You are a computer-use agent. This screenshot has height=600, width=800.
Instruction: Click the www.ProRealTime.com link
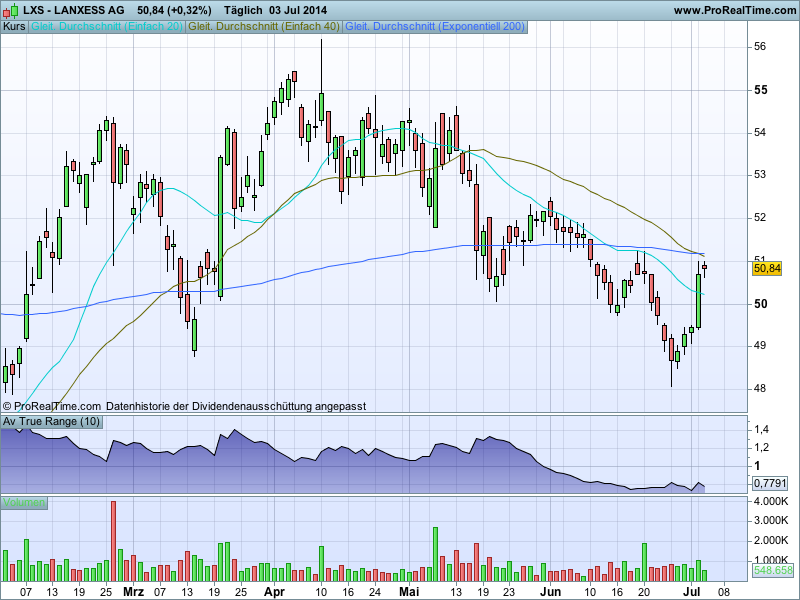click(735, 10)
